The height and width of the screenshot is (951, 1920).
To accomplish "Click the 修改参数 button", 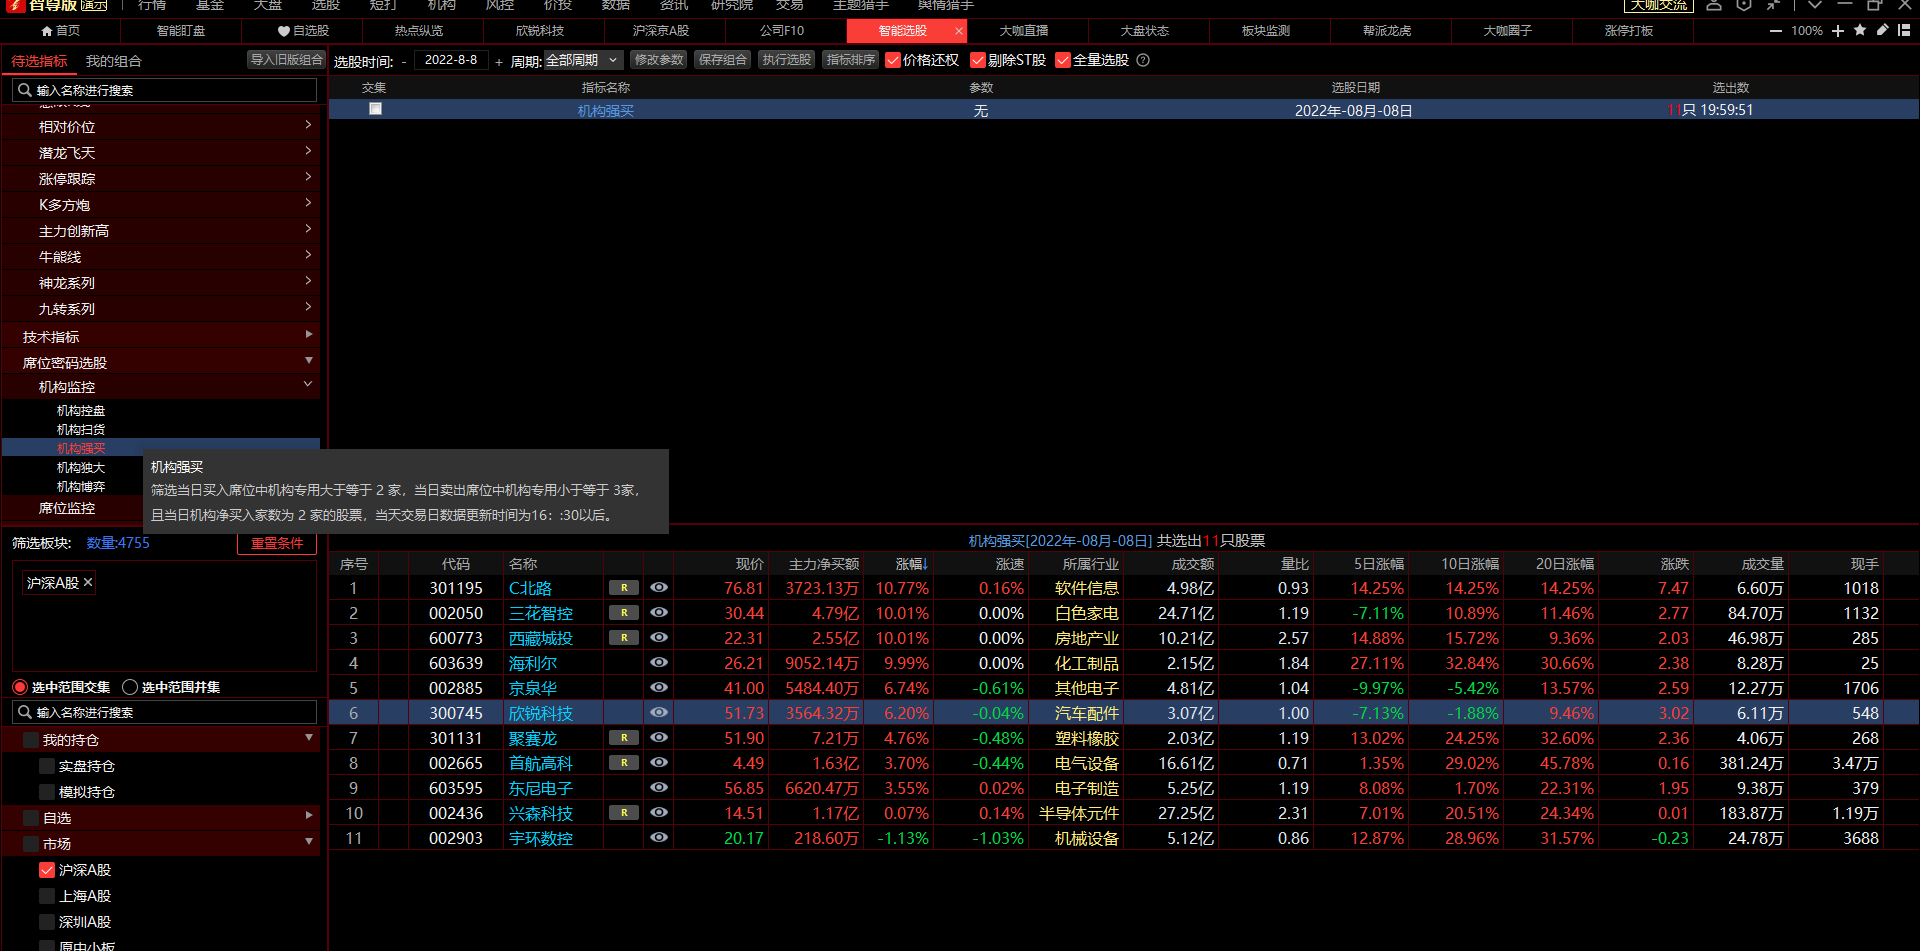I will 659,60.
